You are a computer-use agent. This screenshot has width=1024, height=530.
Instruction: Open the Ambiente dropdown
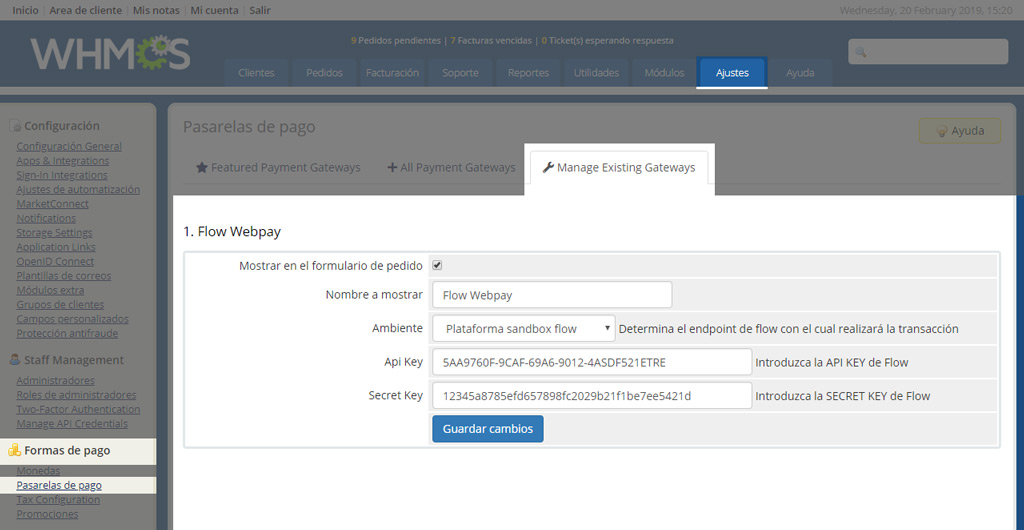524,329
